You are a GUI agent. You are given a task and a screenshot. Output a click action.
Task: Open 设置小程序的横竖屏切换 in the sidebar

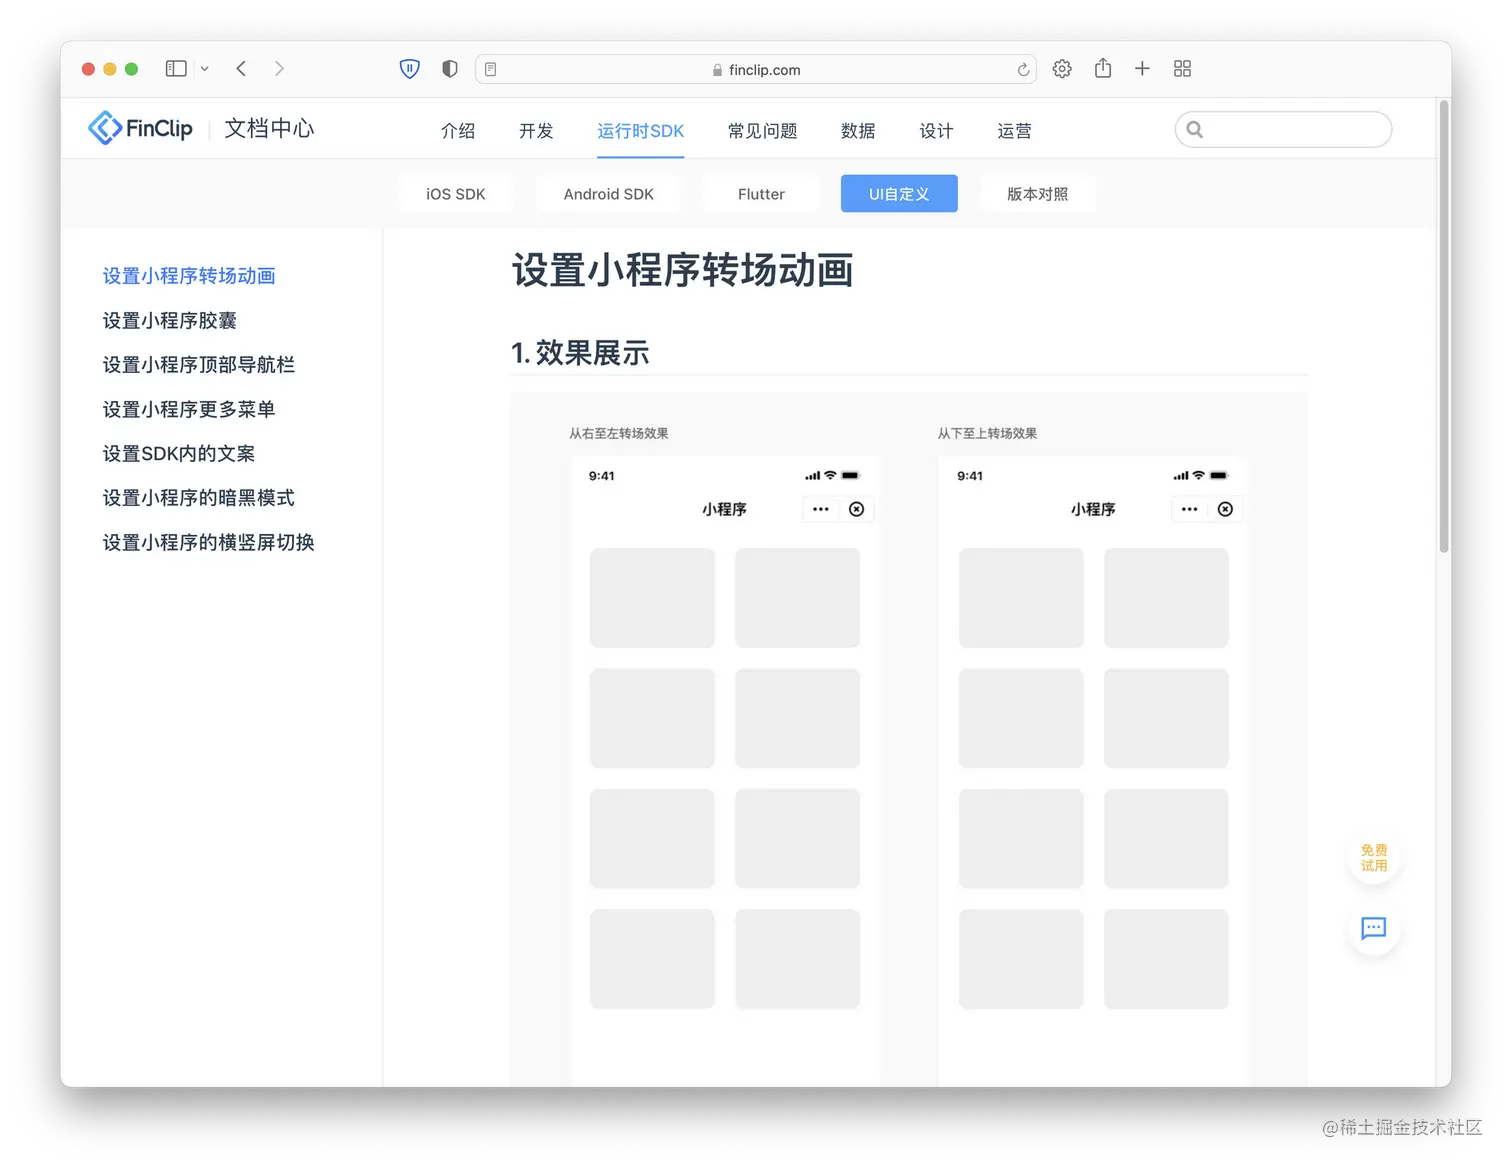point(209,542)
